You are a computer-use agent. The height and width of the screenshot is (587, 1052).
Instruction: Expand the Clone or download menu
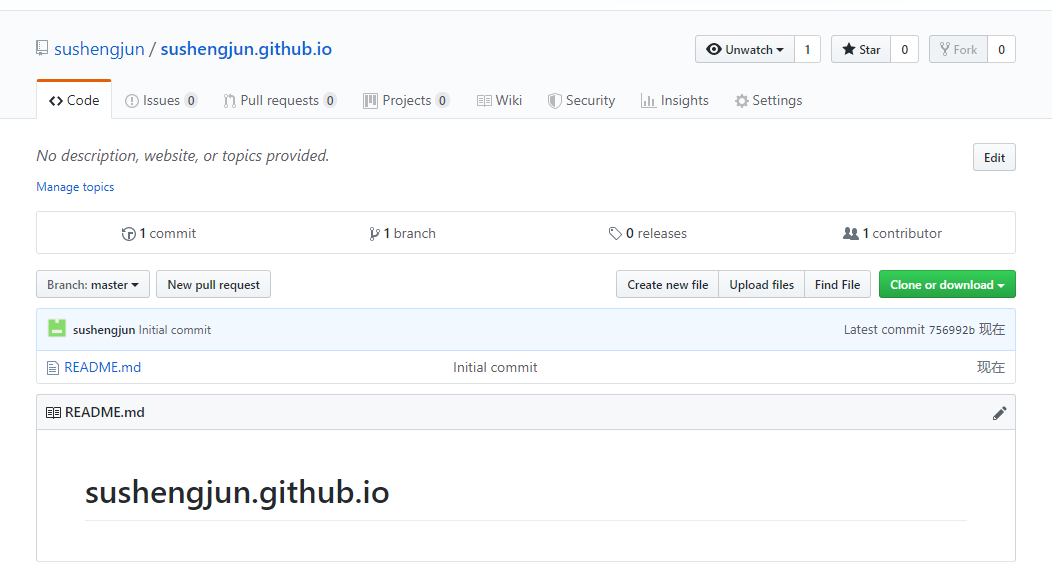pyautogui.click(x=947, y=284)
